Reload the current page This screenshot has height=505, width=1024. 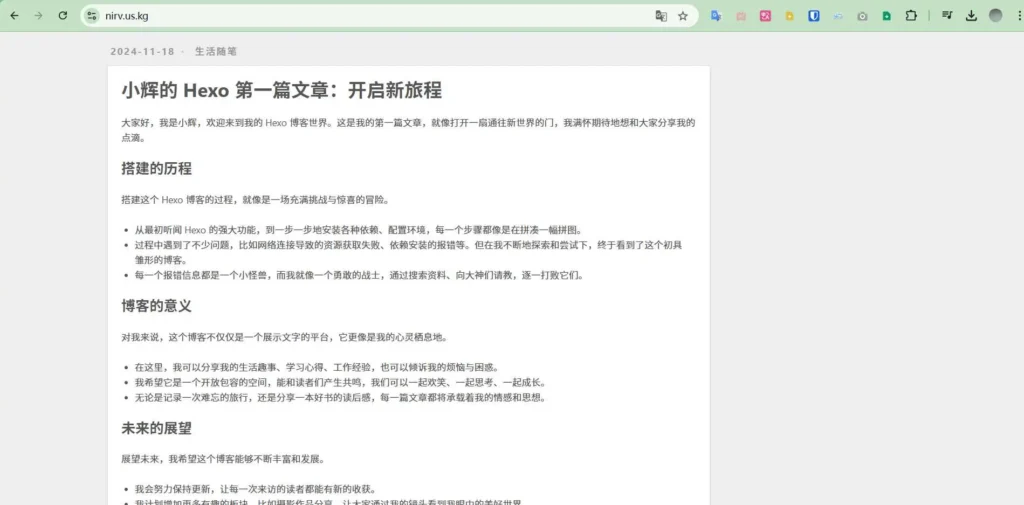coord(63,16)
